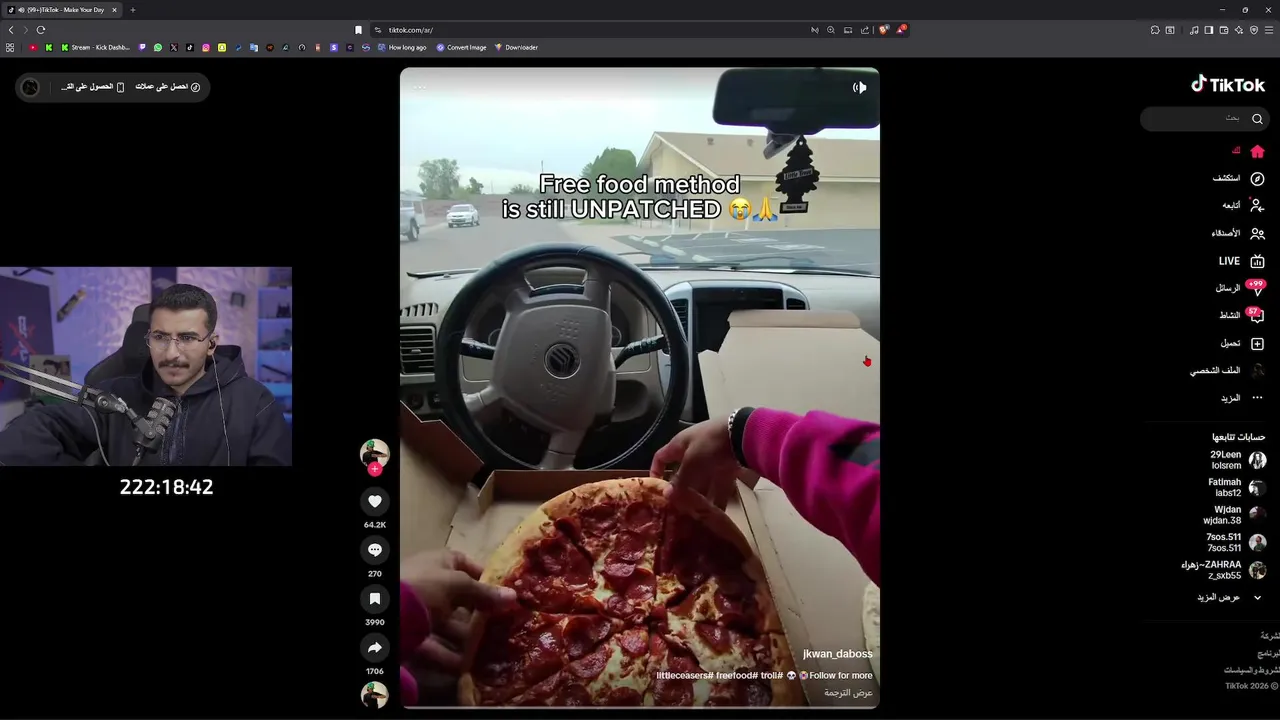Viewport: 1280px width, 720px height.
Task: Open the extensions puzzle icon
Action: tap(1154, 30)
